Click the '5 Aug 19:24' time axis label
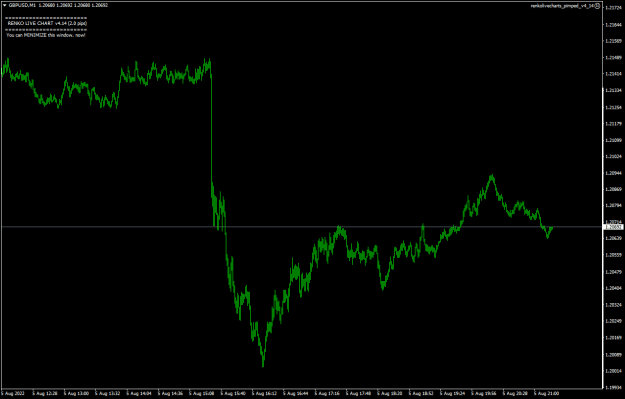The width and height of the screenshot is (625, 399). click(452, 393)
